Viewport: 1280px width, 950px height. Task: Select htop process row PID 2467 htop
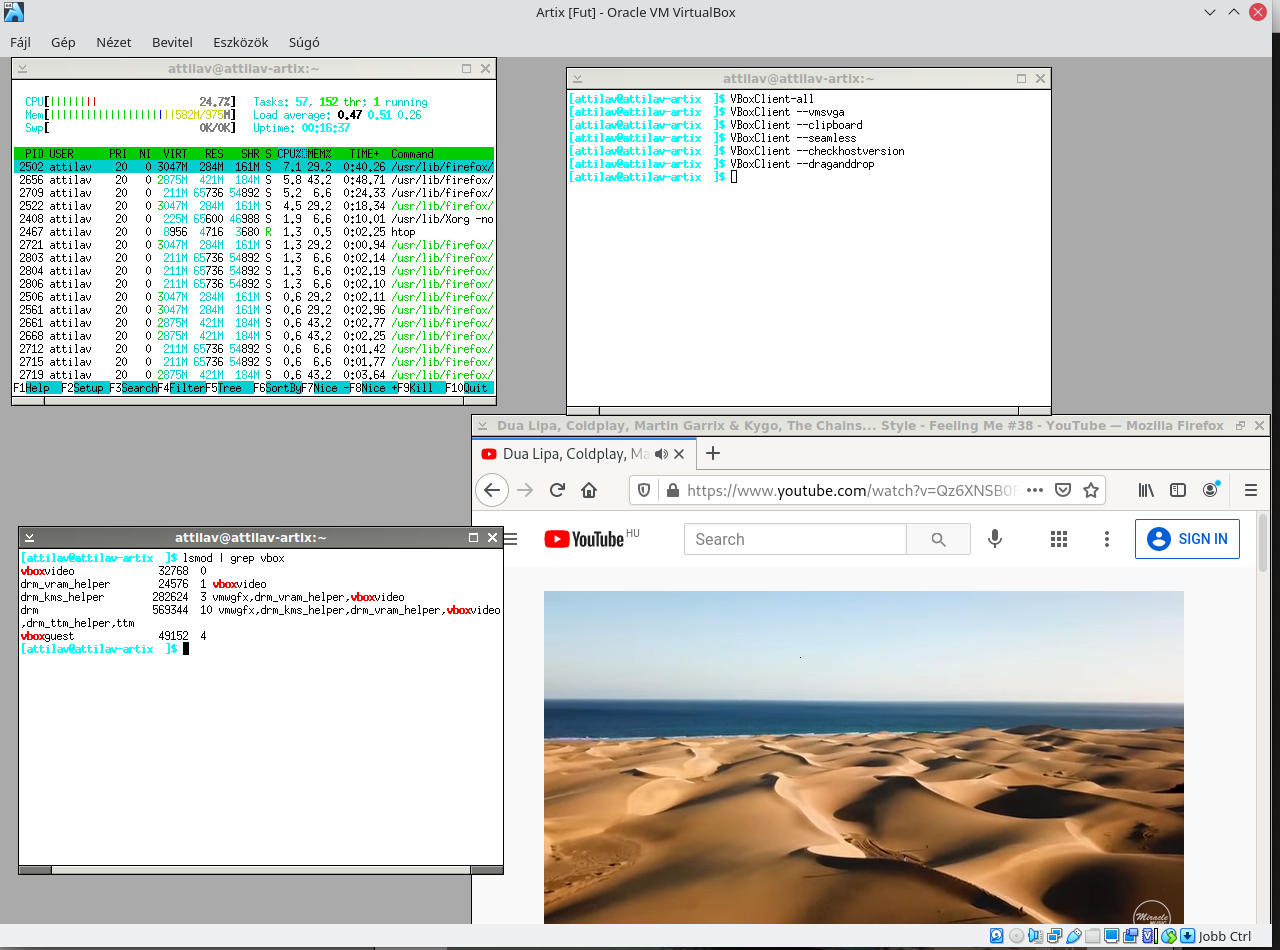254,232
